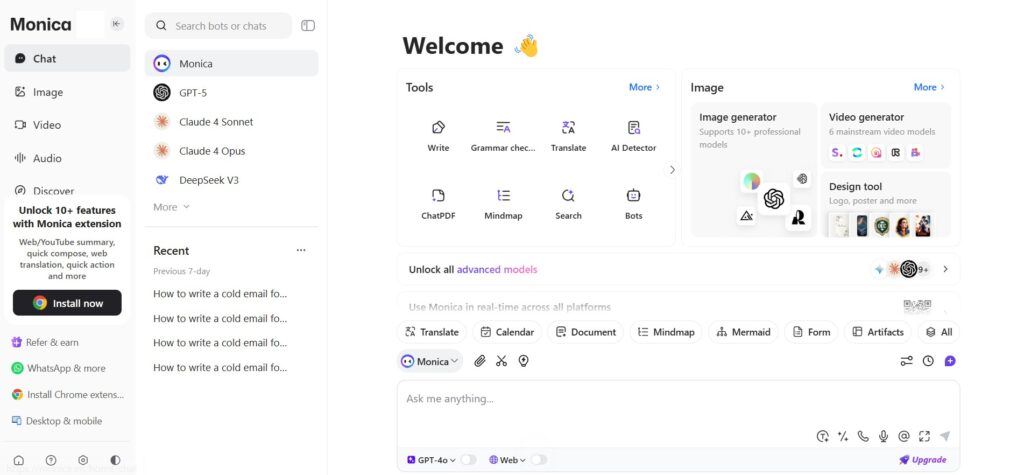Click Install Chrome extension link
Image resolution: width=1024 pixels, height=475 pixels.
click(x=67, y=395)
